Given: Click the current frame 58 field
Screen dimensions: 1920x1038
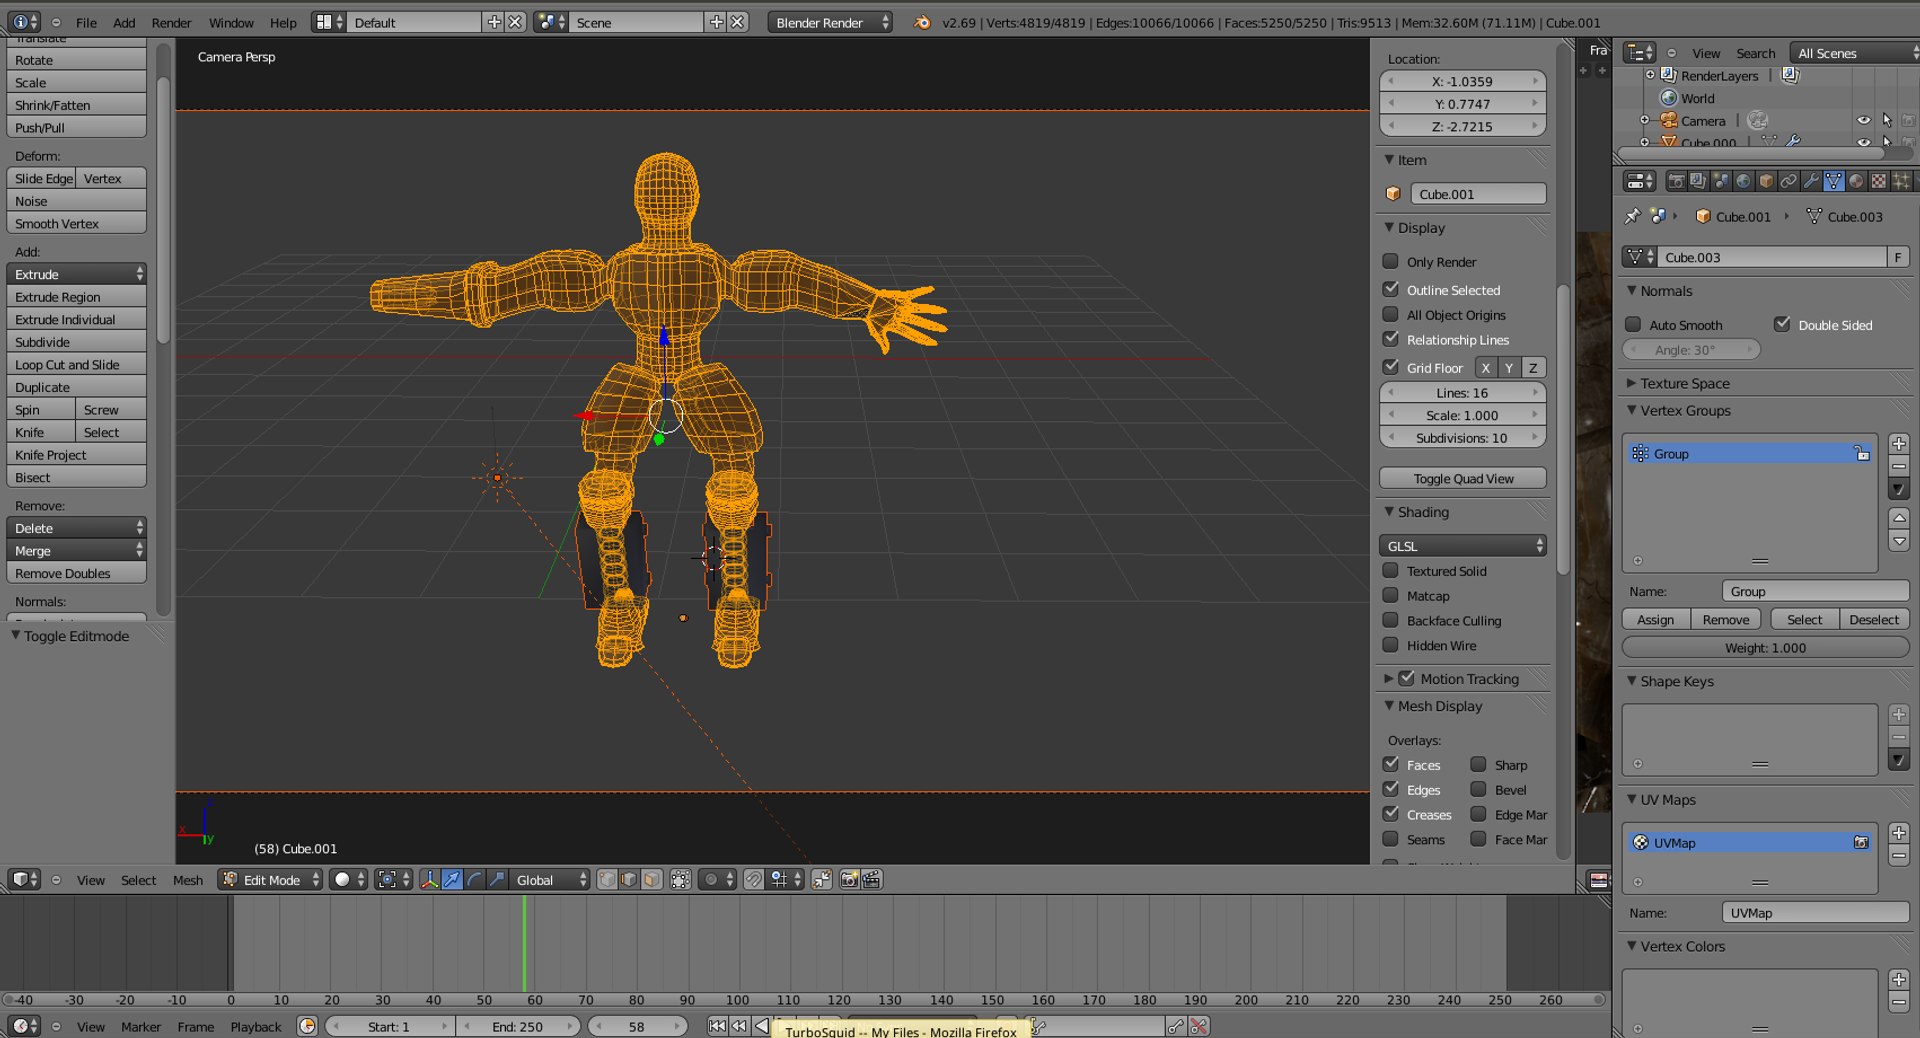Looking at the screenshot, I should 637,1027.
